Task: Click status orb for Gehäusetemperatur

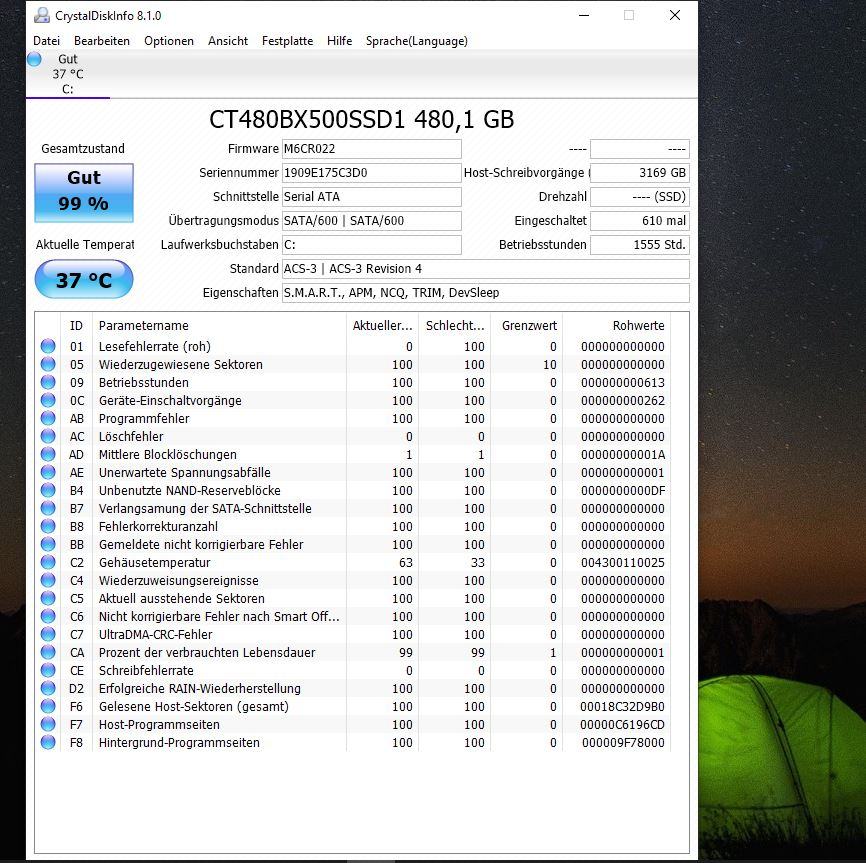Action: coord(48,562)
